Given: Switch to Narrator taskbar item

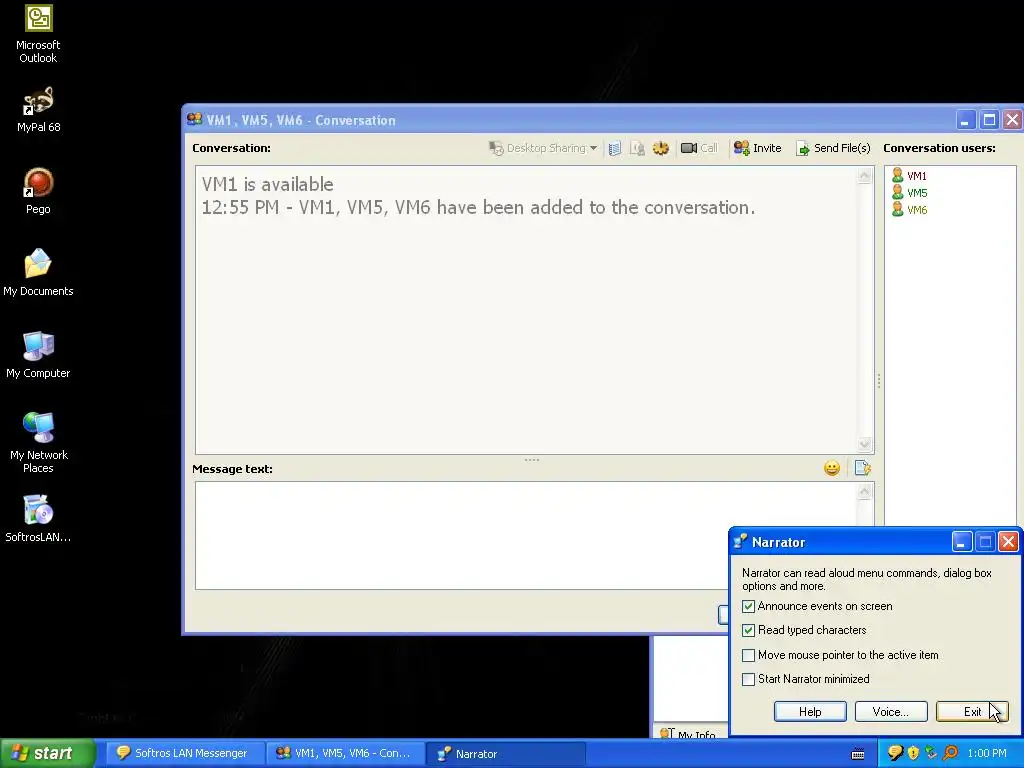Looking at the screenshot, I should pyautogui.click(x=505, y=754).
